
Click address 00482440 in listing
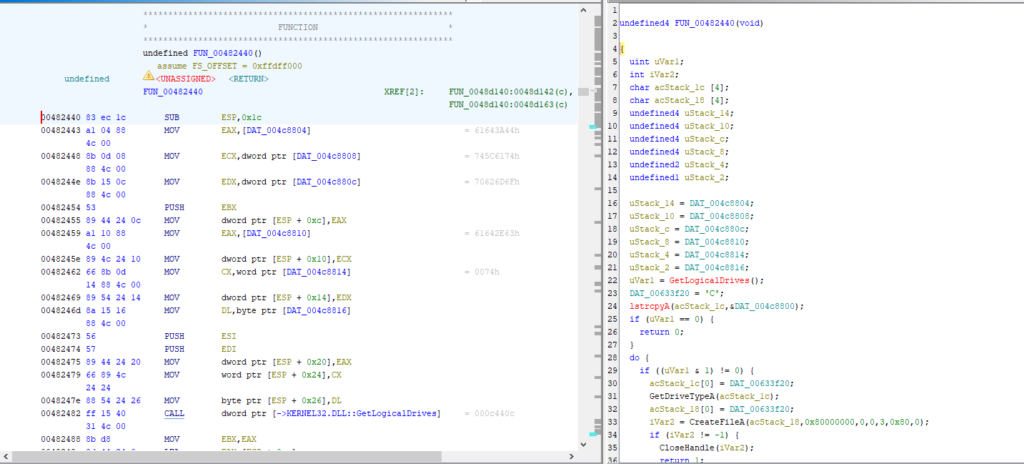pos(62,118)
